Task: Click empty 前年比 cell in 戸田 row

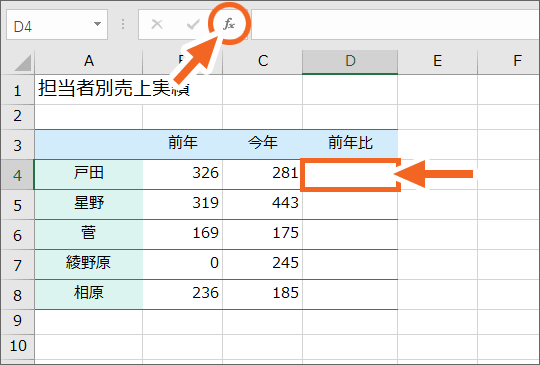Action: pyautogui.click(x=350, y=174)
